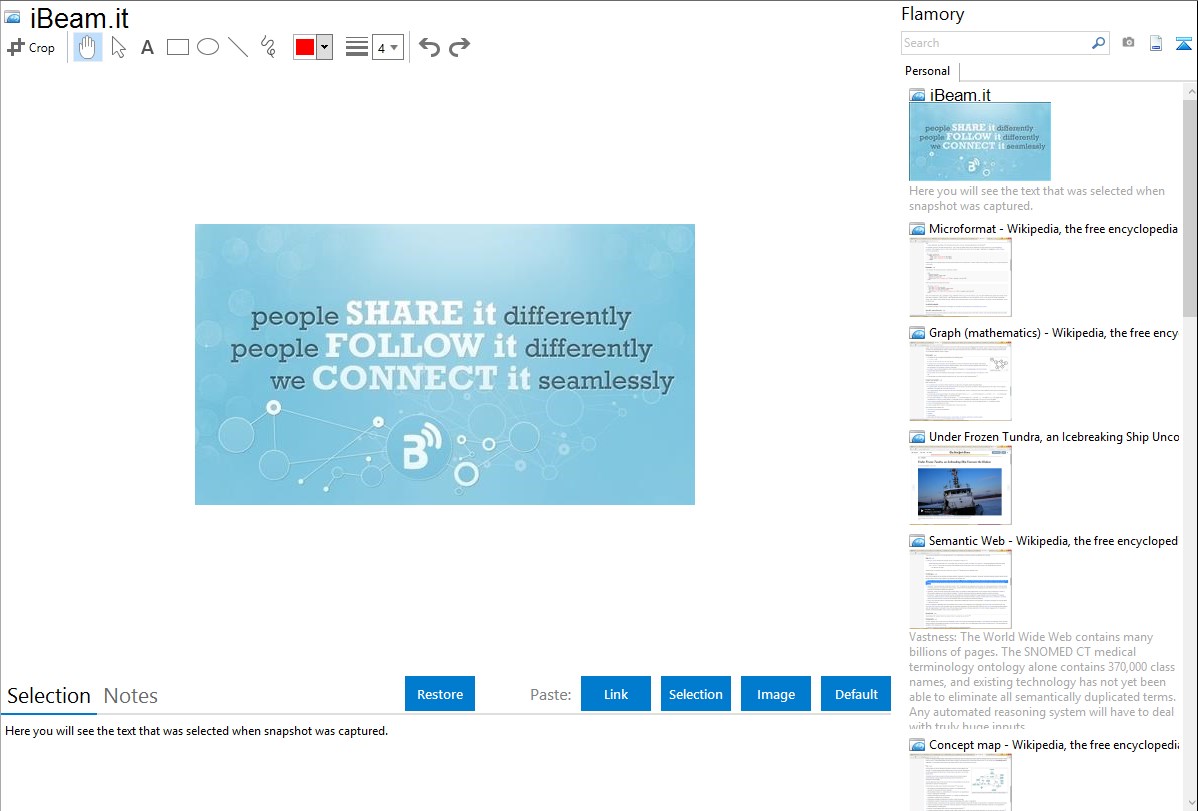The width and height of the screenshot is (1198, 811).
Task: Undo the last edit
Action: pos(429,47)
